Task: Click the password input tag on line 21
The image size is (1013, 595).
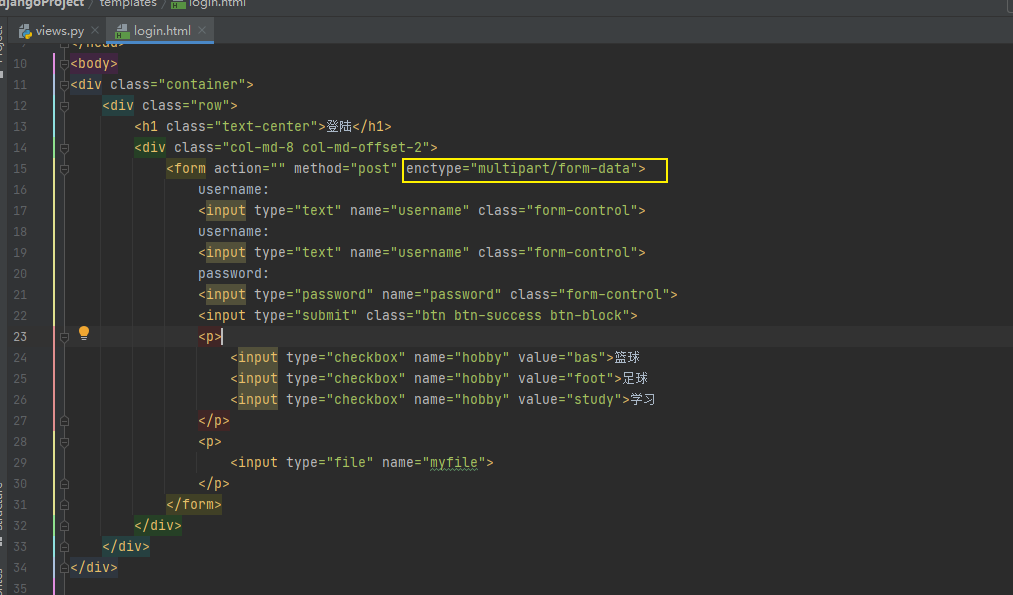Action: pyautogui.click(x=438, y=295)
